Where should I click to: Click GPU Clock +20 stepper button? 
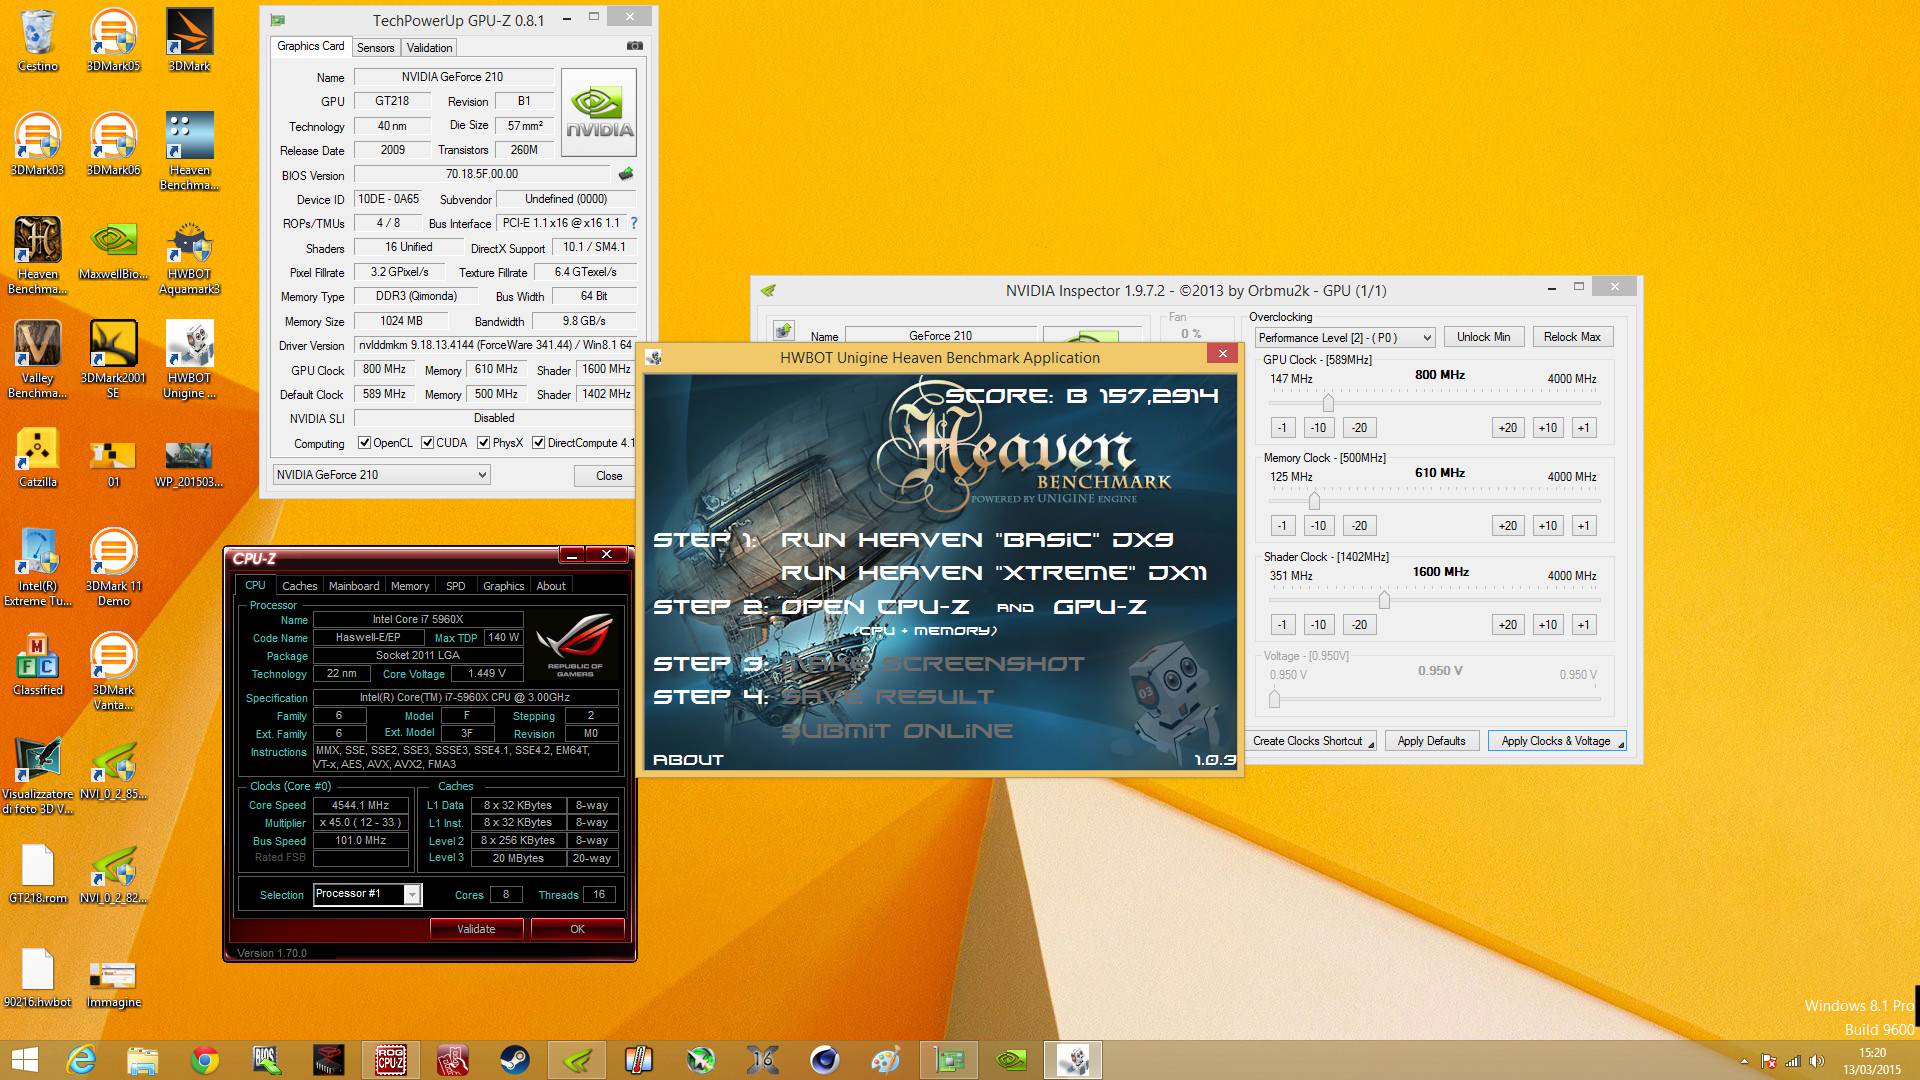[1507, 428]
